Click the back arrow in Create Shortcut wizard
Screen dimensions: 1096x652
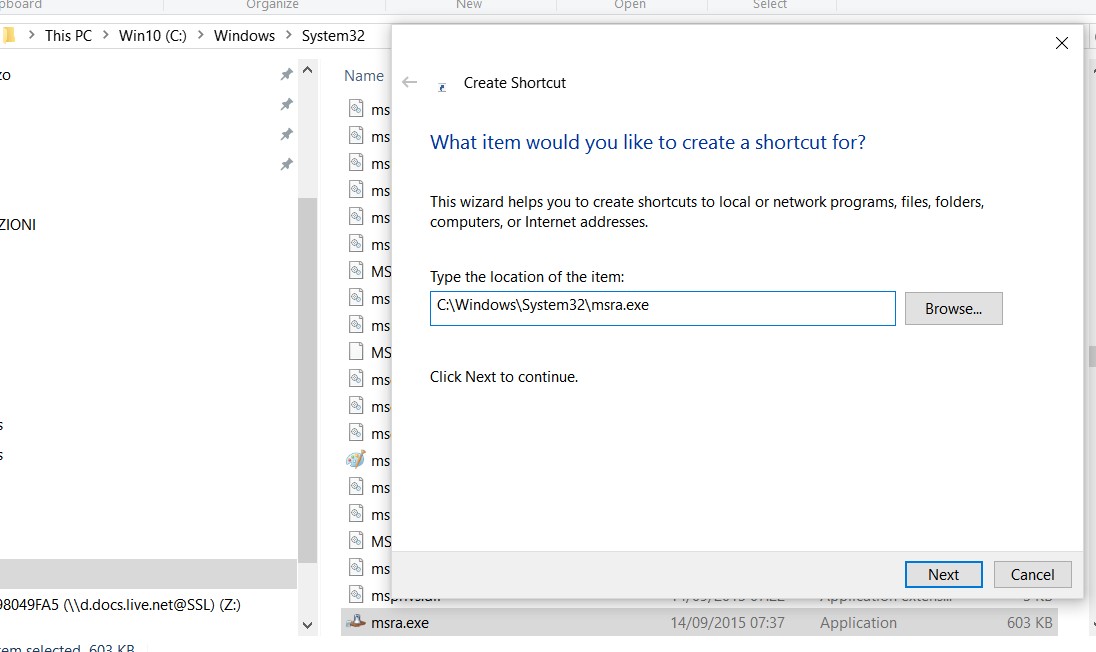pos(409,83)
